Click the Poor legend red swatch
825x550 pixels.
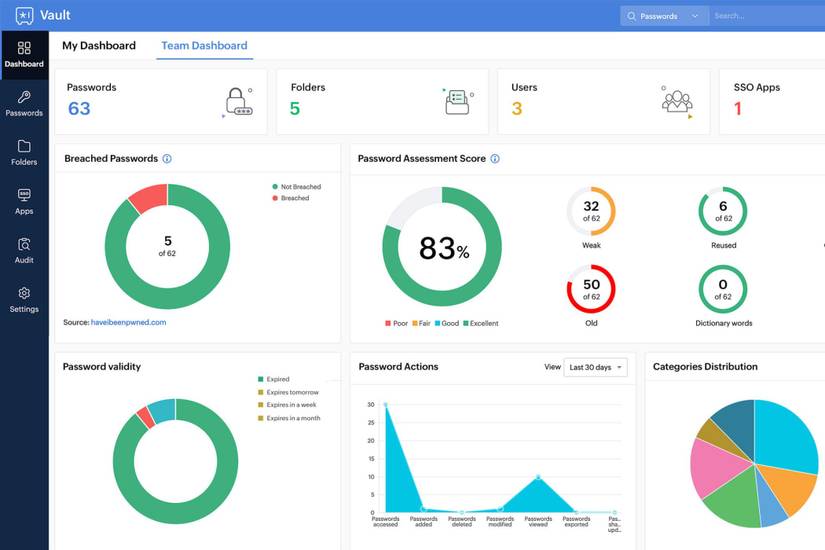point(388,323)
